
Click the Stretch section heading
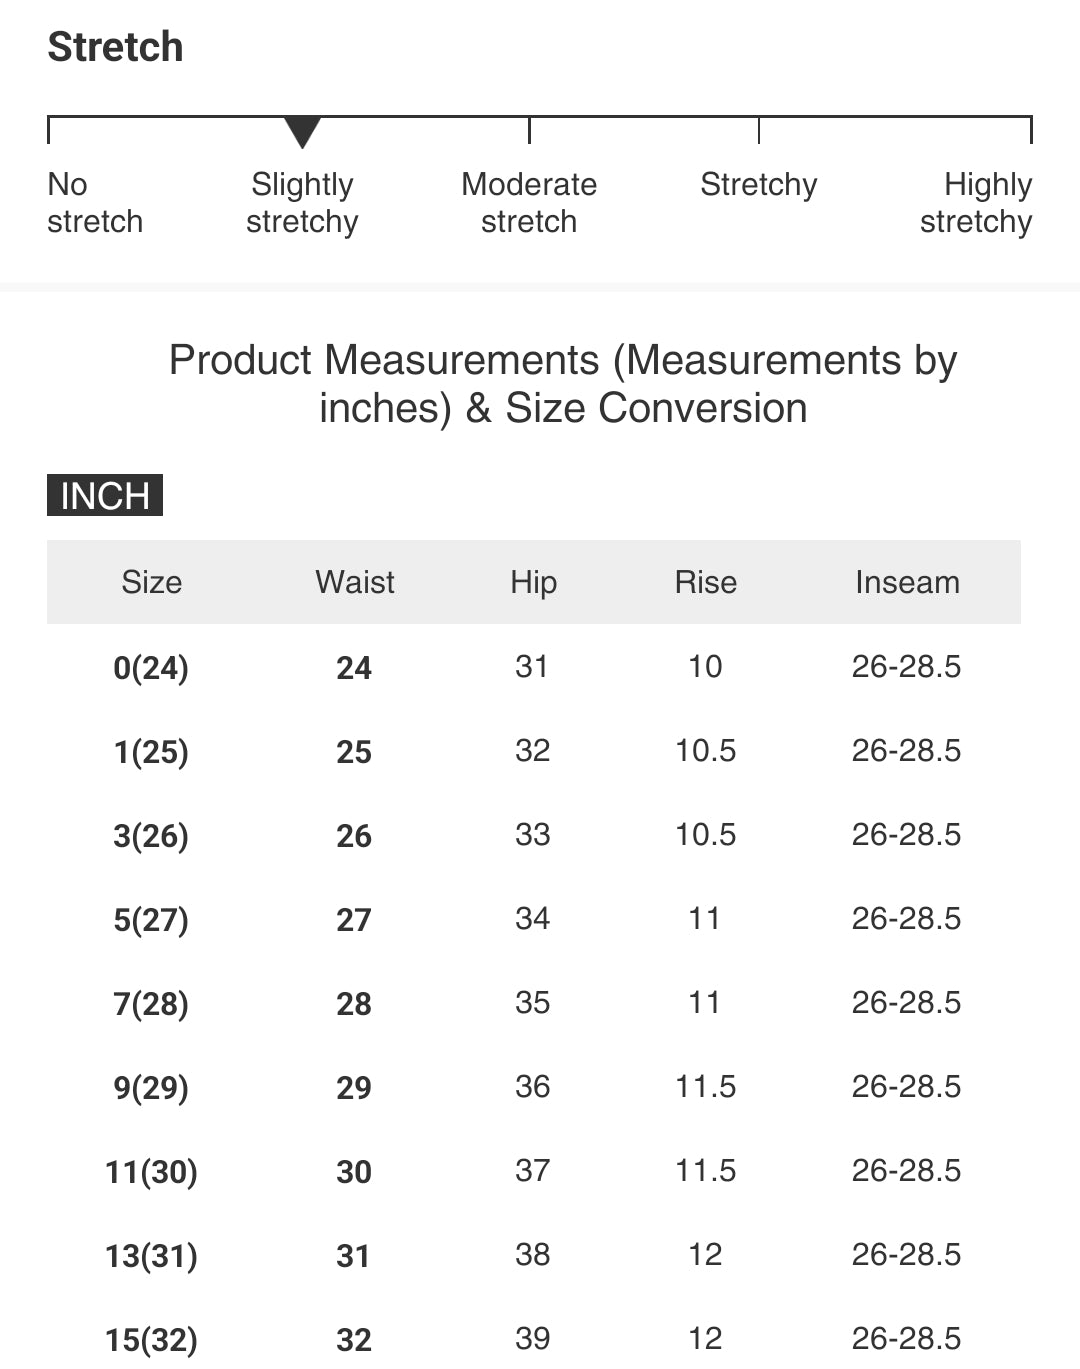116,47
